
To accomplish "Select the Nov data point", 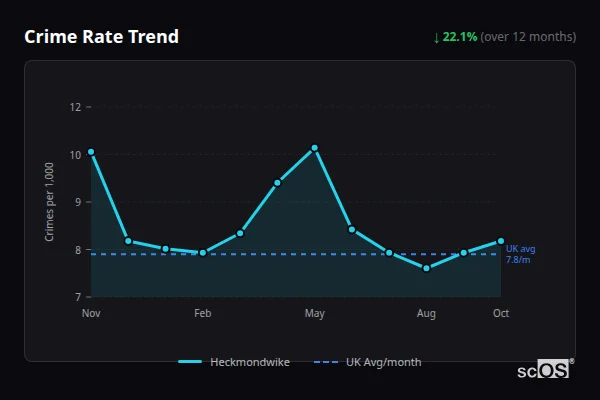I will (91, 152).
